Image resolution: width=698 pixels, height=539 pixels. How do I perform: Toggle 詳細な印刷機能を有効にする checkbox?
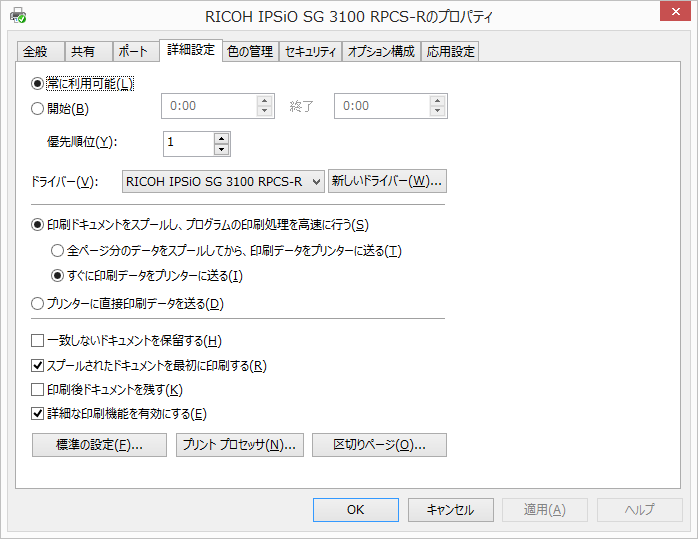tap(37, 414)
